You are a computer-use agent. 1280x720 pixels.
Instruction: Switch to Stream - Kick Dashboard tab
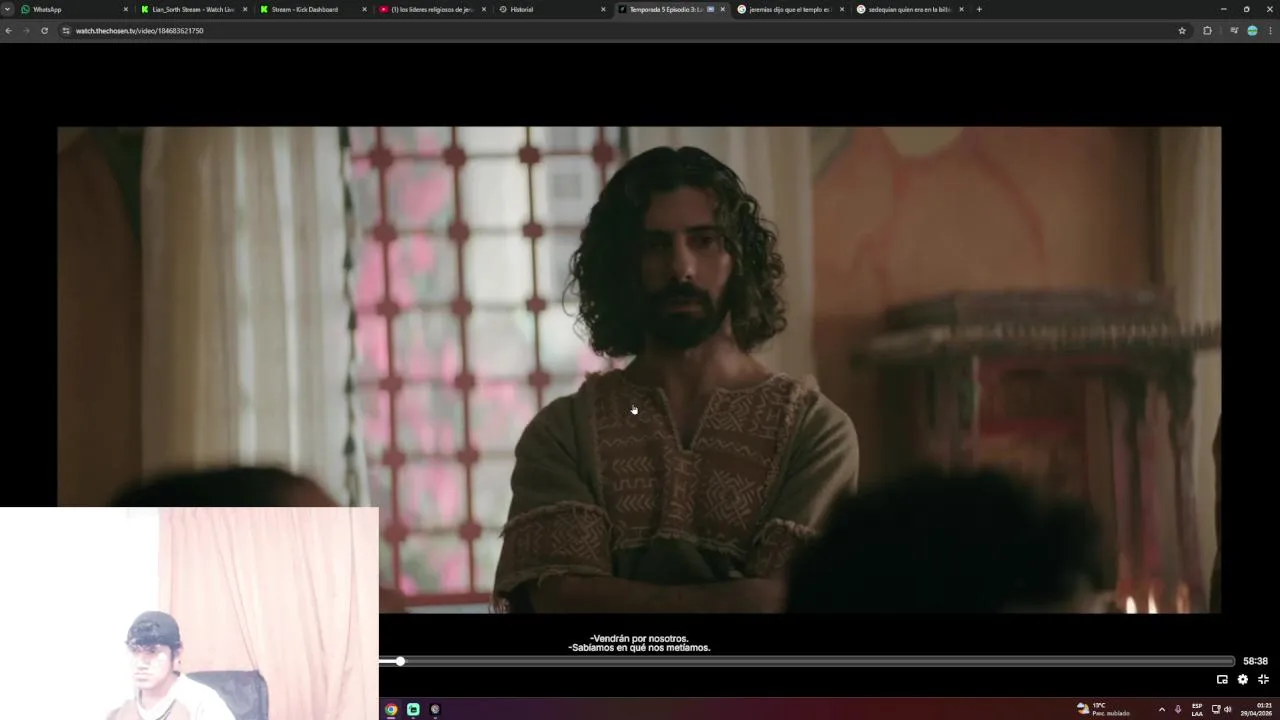(x=312, y=9)
